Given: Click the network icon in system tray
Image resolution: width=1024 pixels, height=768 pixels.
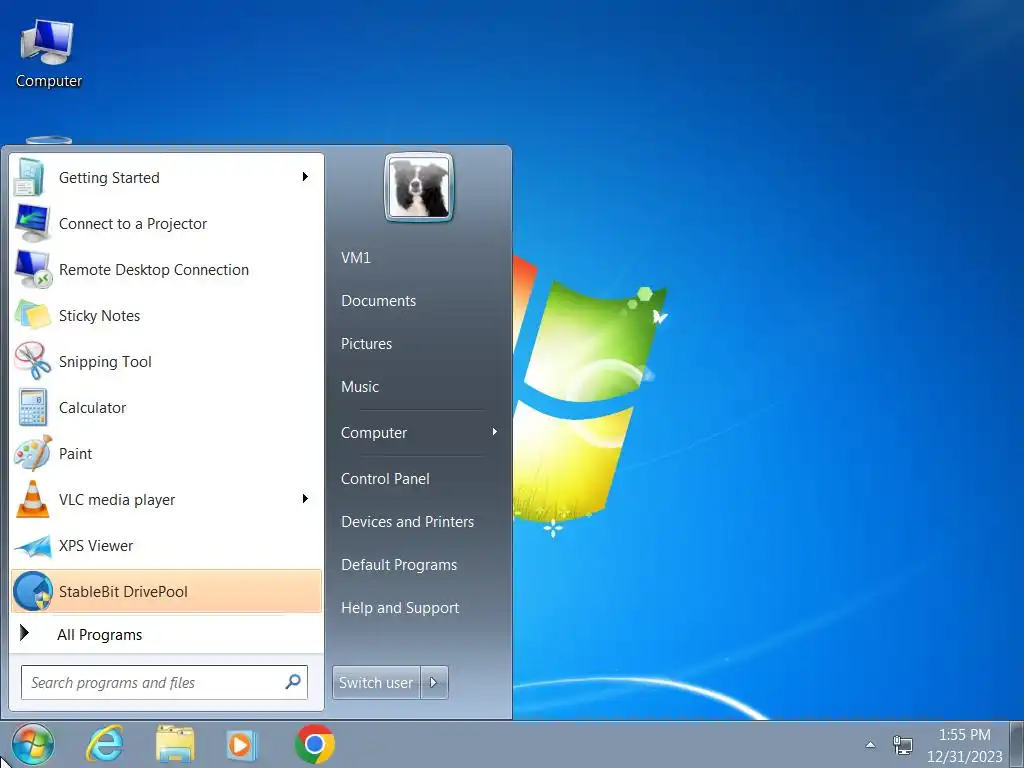Looking at the screenshot, I should (903, 744).
